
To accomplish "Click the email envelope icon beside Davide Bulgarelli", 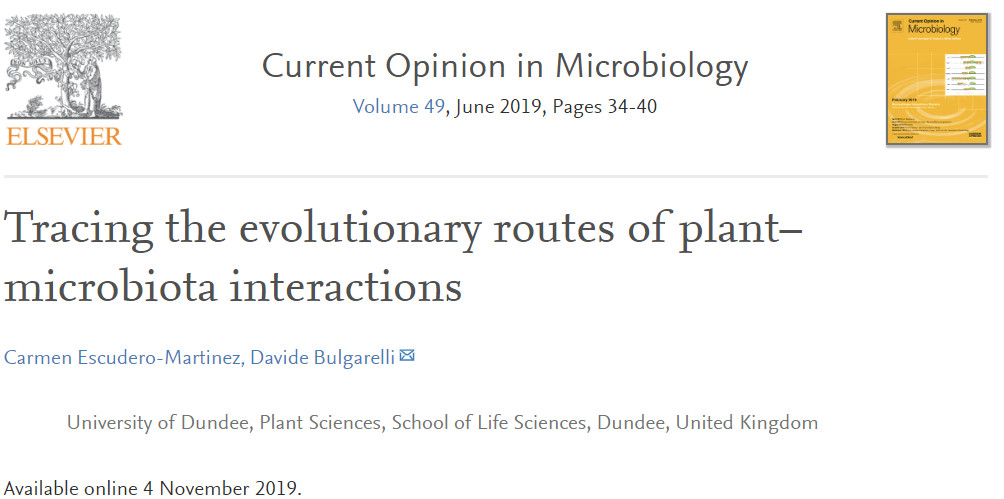I will (x=407, y=356).
